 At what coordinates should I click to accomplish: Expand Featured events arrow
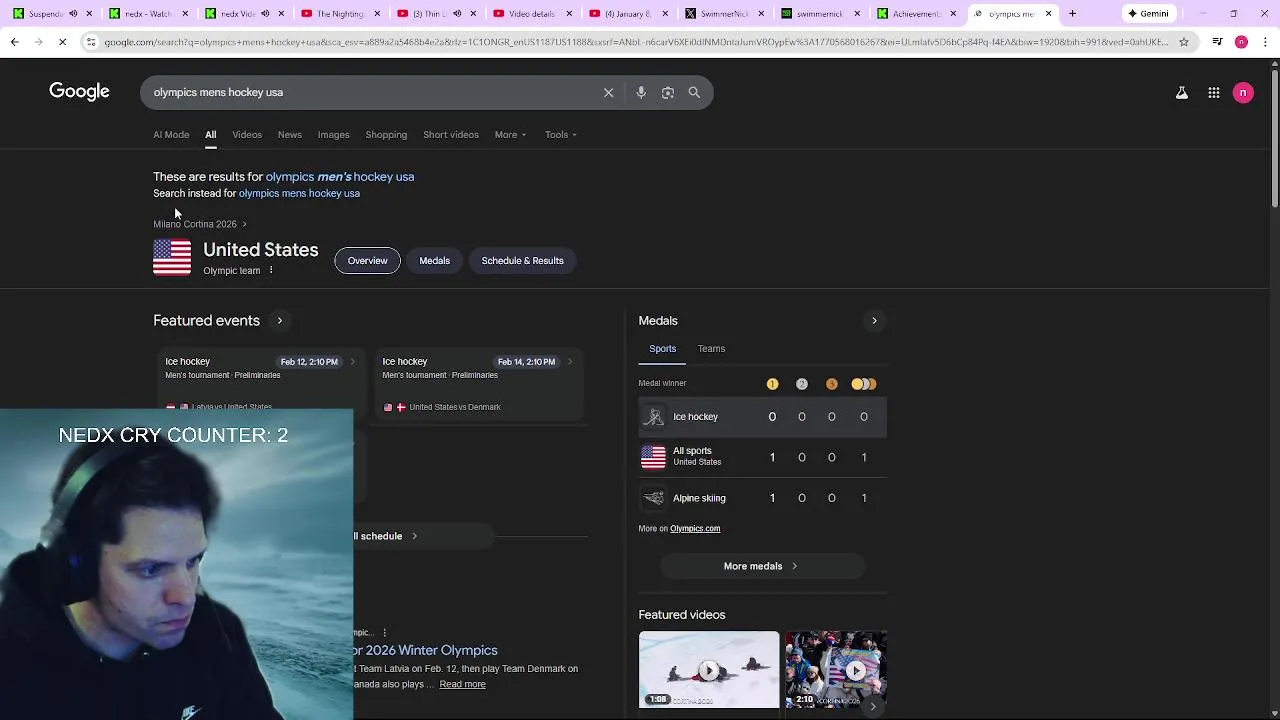point(280,321)
